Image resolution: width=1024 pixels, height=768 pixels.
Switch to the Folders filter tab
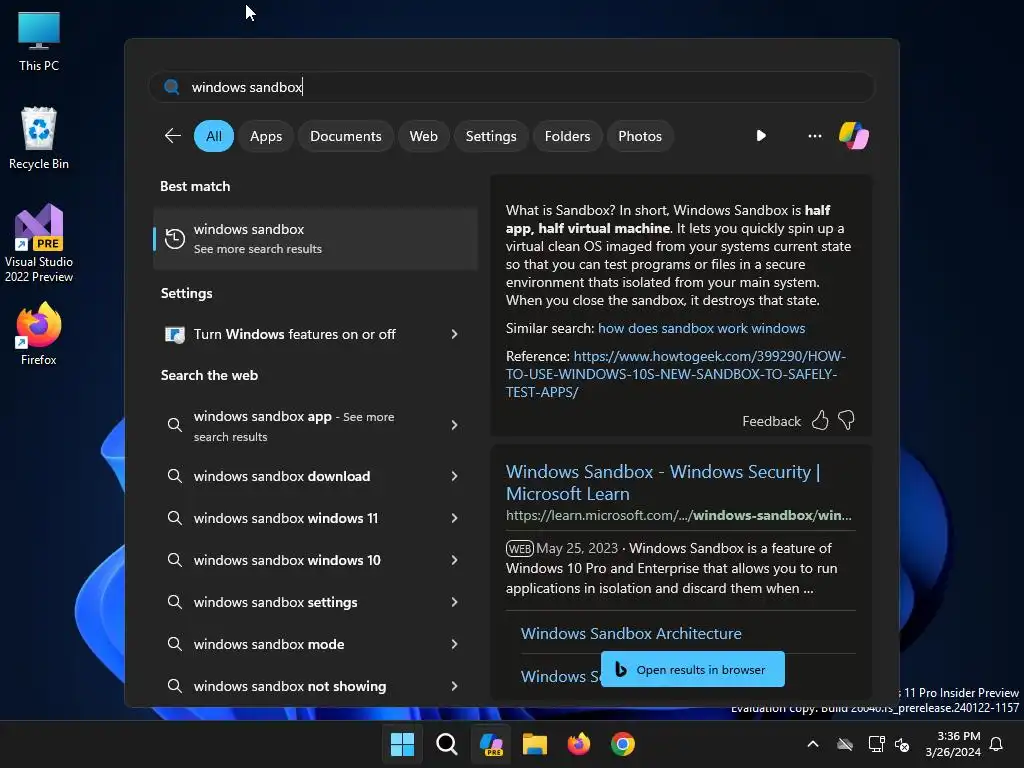pos(567,136)
